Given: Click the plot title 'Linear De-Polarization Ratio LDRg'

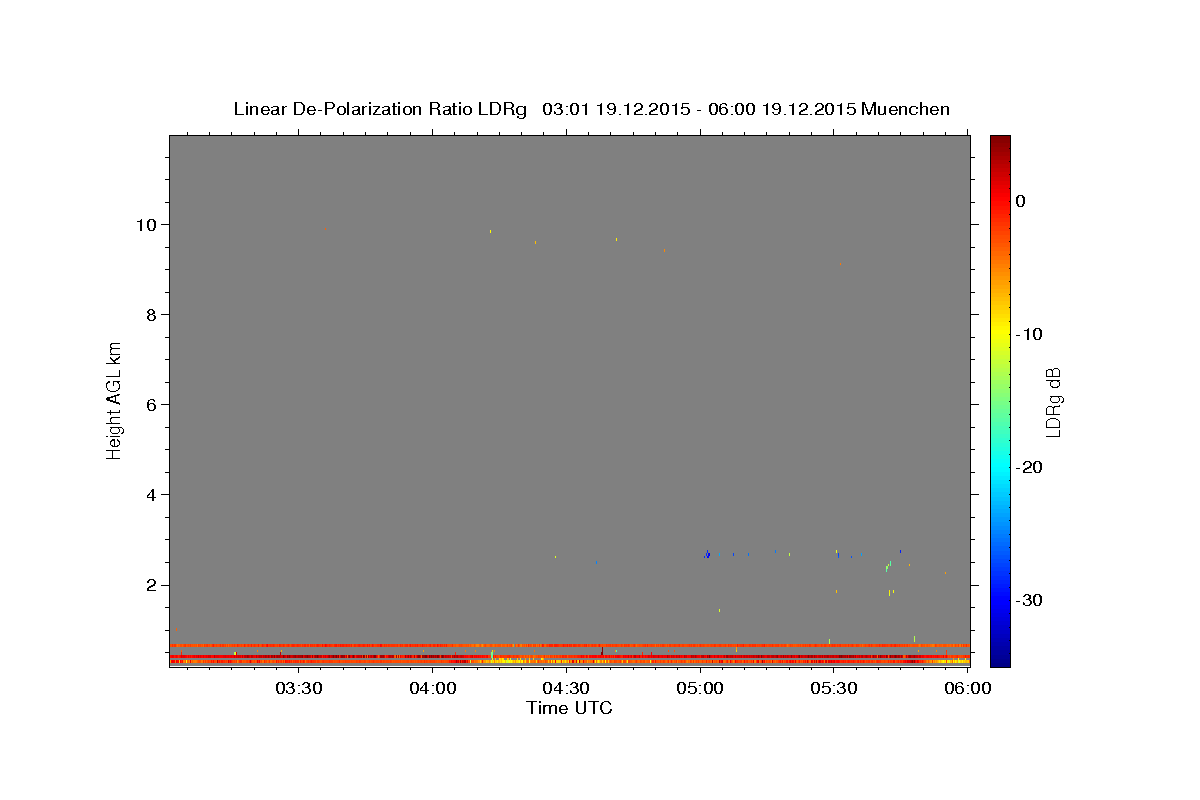Looking at the screenshot, I should click(x=380, y=109).
